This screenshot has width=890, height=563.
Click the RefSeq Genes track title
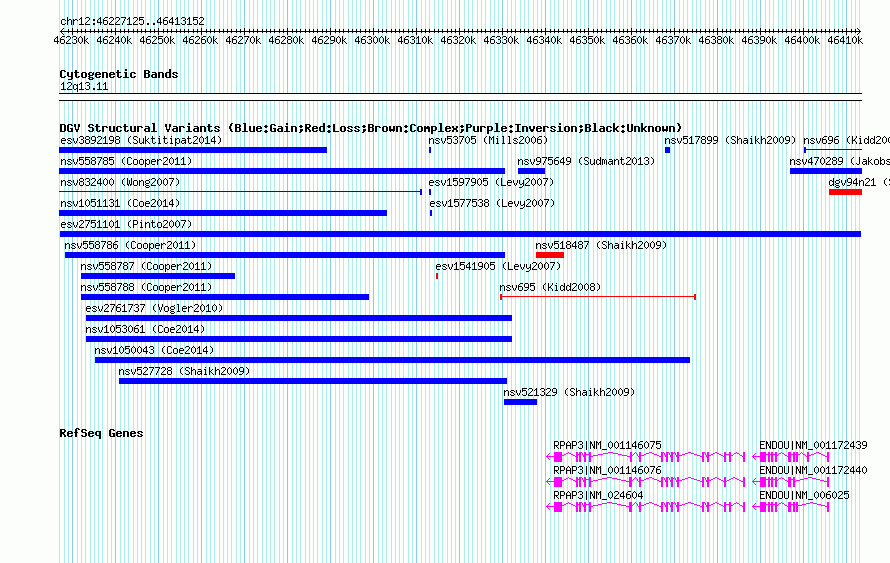point(101,433)
